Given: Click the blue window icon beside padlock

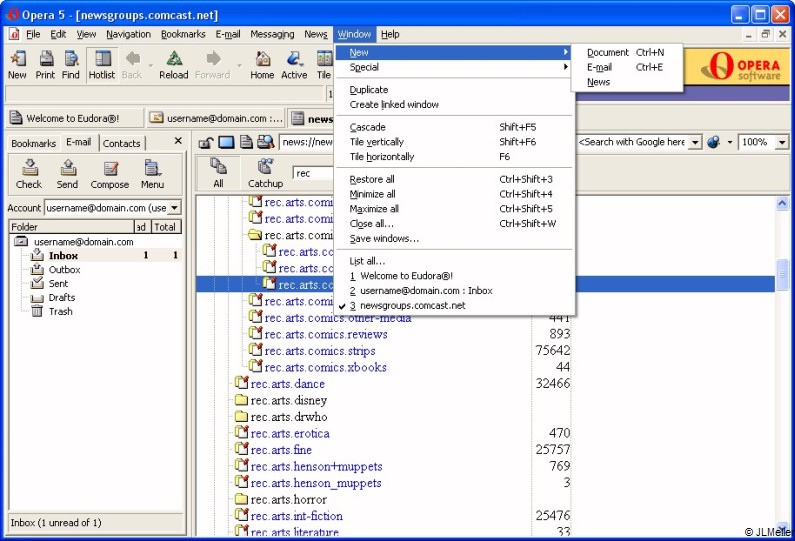Looking at the screenshot, I should 226,142.
